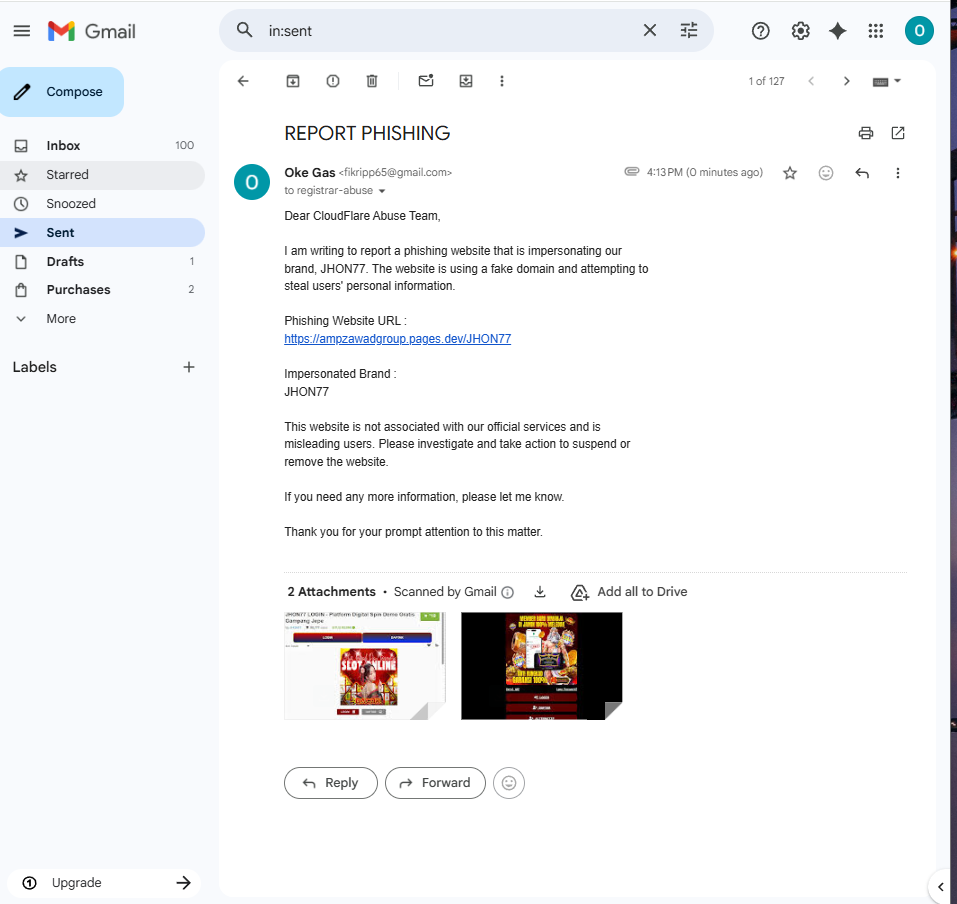Viewport: 957px width, 904px height.
Task: Click the Reply button
Action: pos(331,783)
